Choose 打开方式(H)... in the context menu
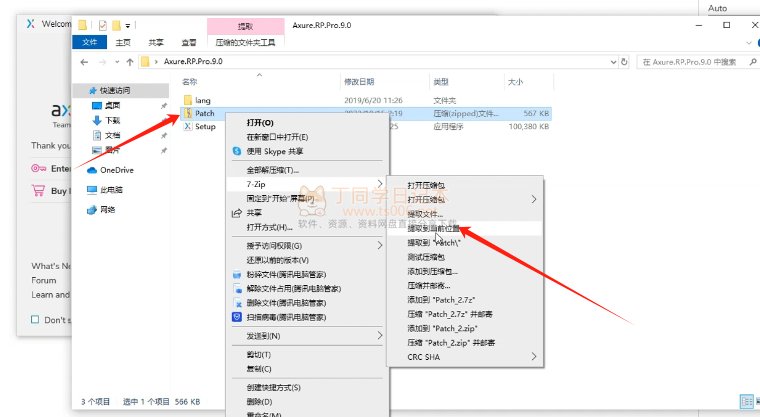760x417 pixels. click(269, 227)
